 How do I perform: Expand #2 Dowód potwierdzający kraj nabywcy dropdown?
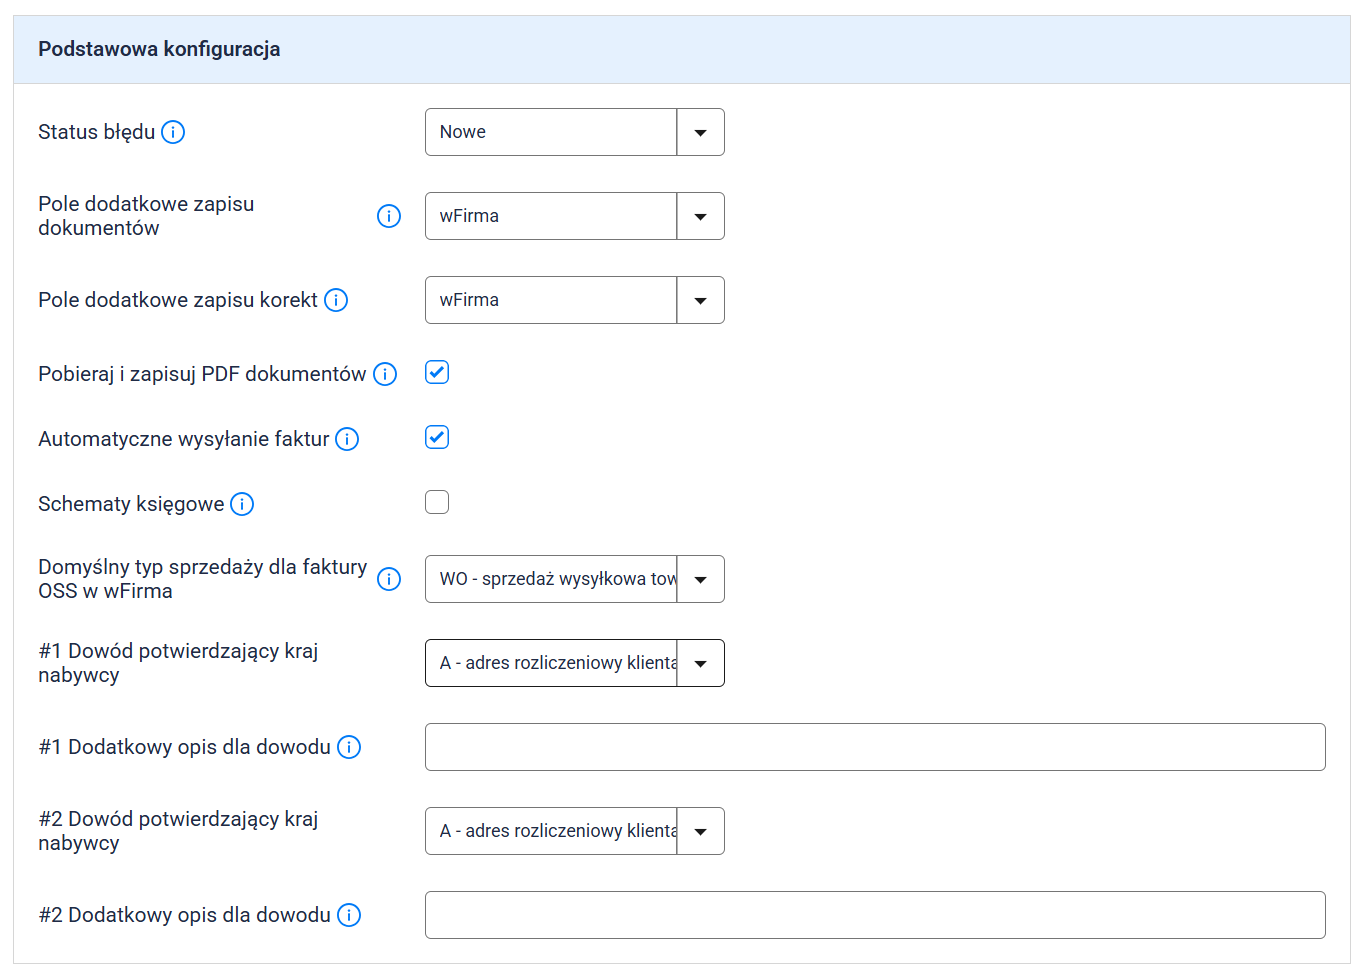(x=574, y=831)
